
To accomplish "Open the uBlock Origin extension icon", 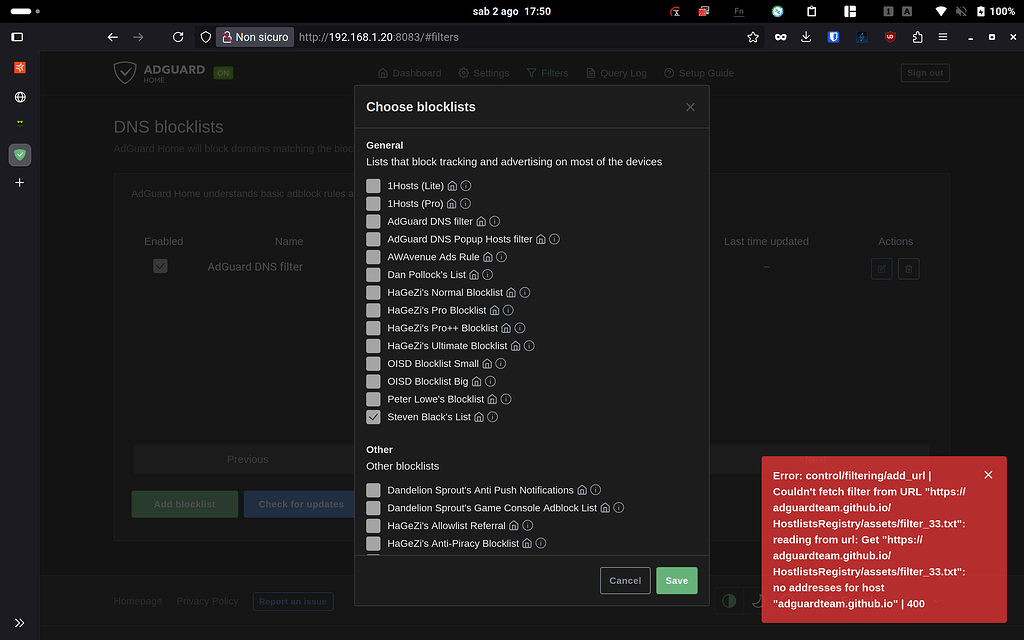I will [x=890, y=37].
